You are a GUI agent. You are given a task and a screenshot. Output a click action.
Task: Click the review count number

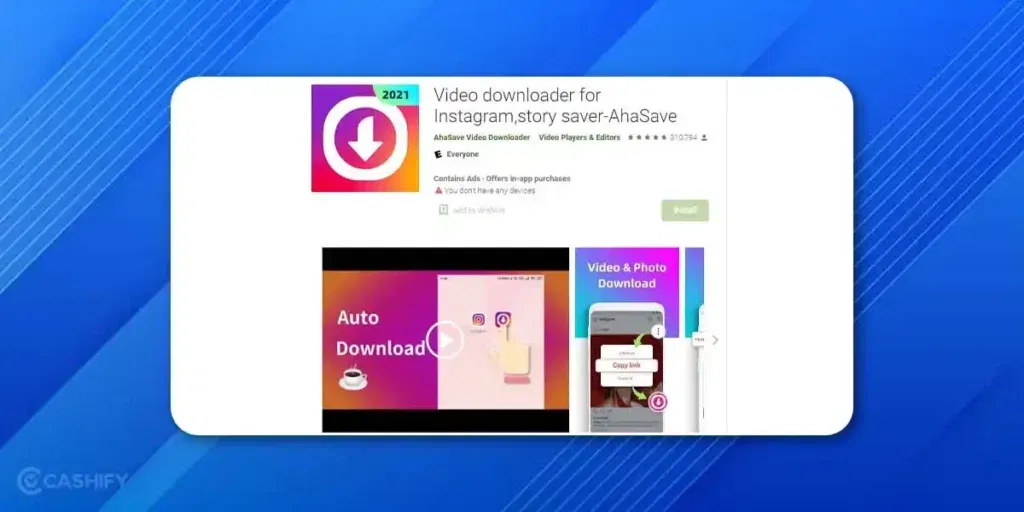click(x=683, y=138)
